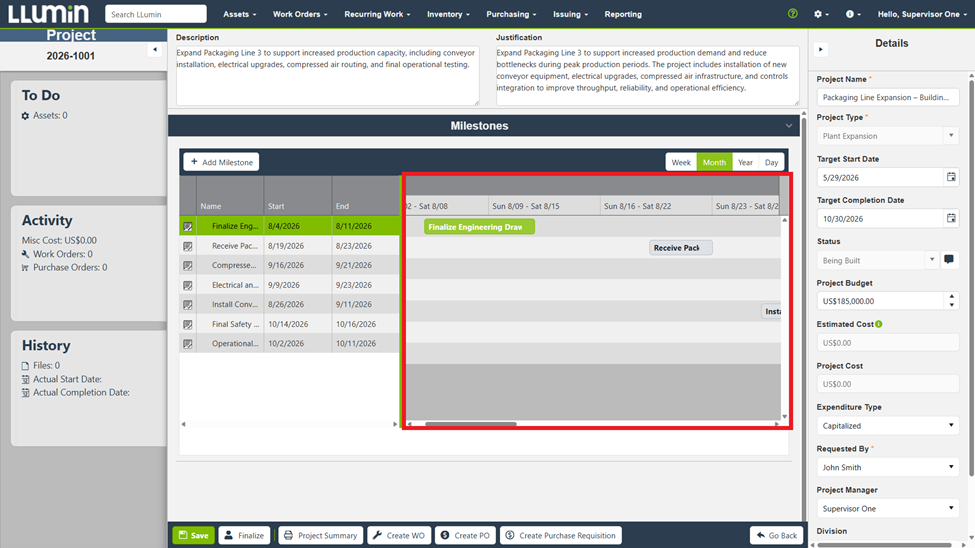Click edit icon for Compresse milestone
The width and height of the screenshot is (975, 548).
188,266
